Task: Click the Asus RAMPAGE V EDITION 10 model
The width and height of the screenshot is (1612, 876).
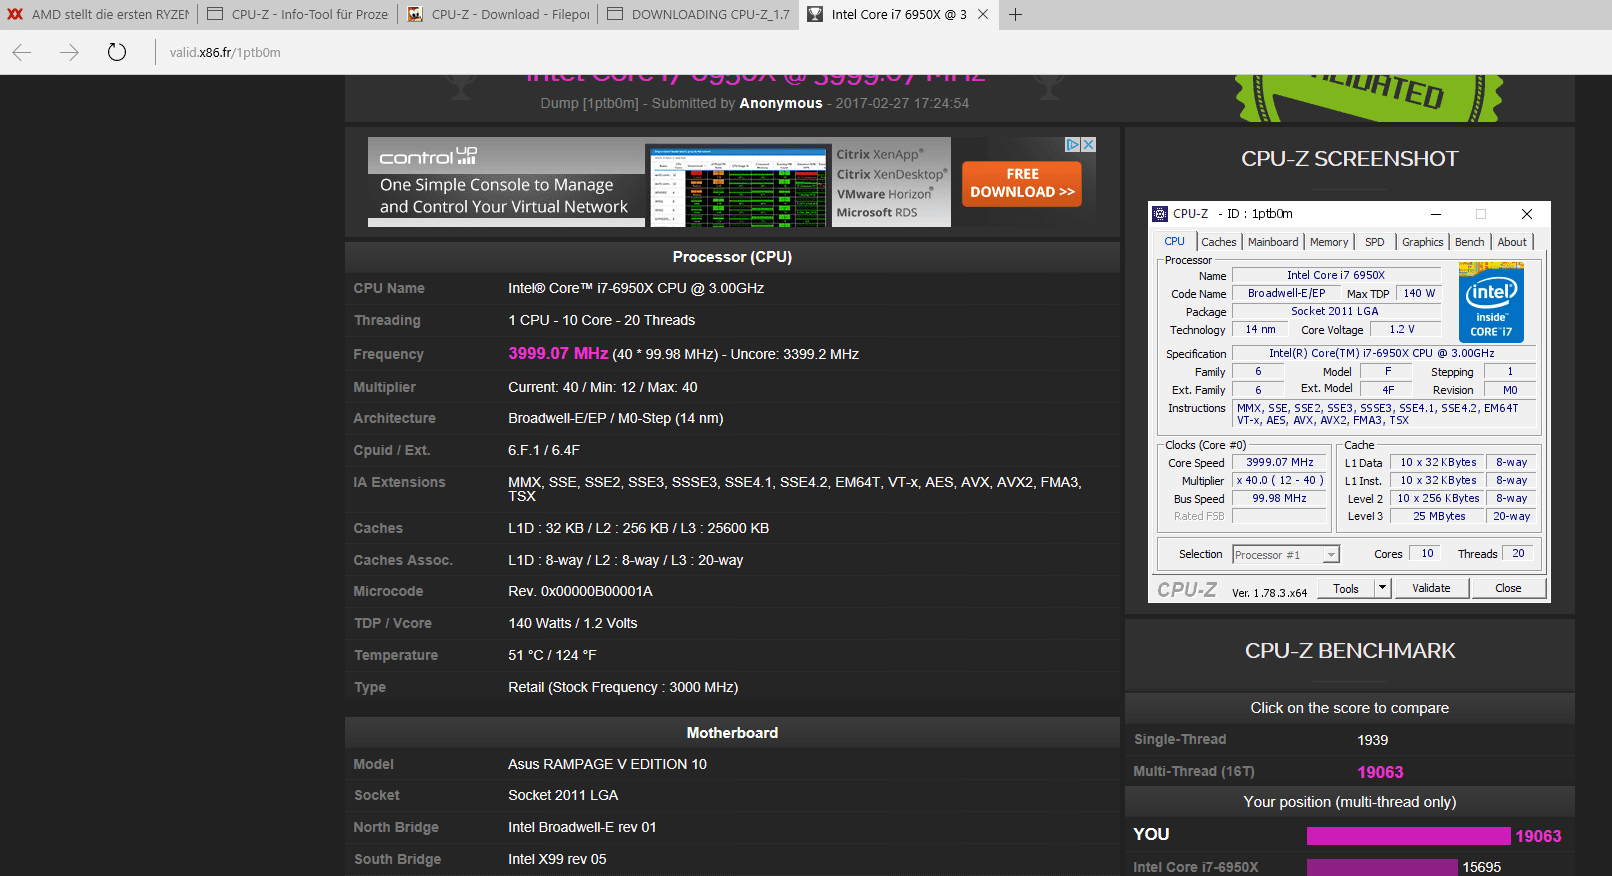Action: tap(607, 764)
